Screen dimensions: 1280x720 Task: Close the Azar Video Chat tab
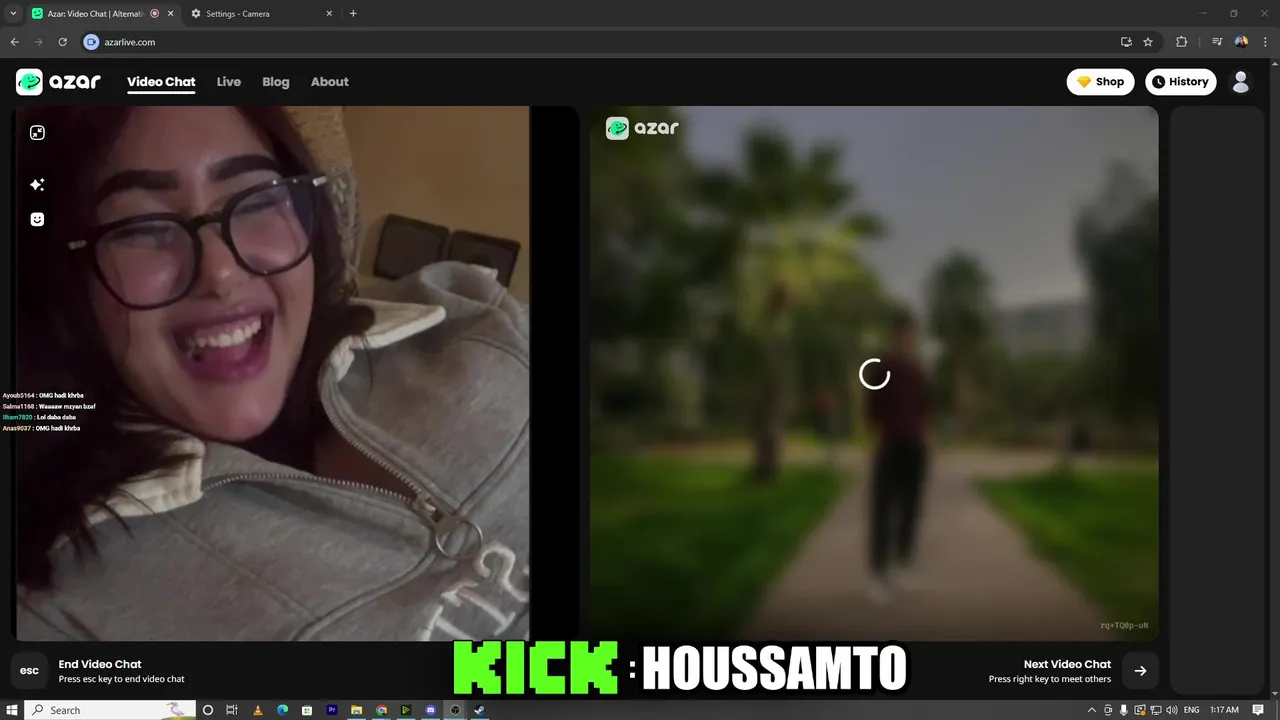tap(170, 14)
